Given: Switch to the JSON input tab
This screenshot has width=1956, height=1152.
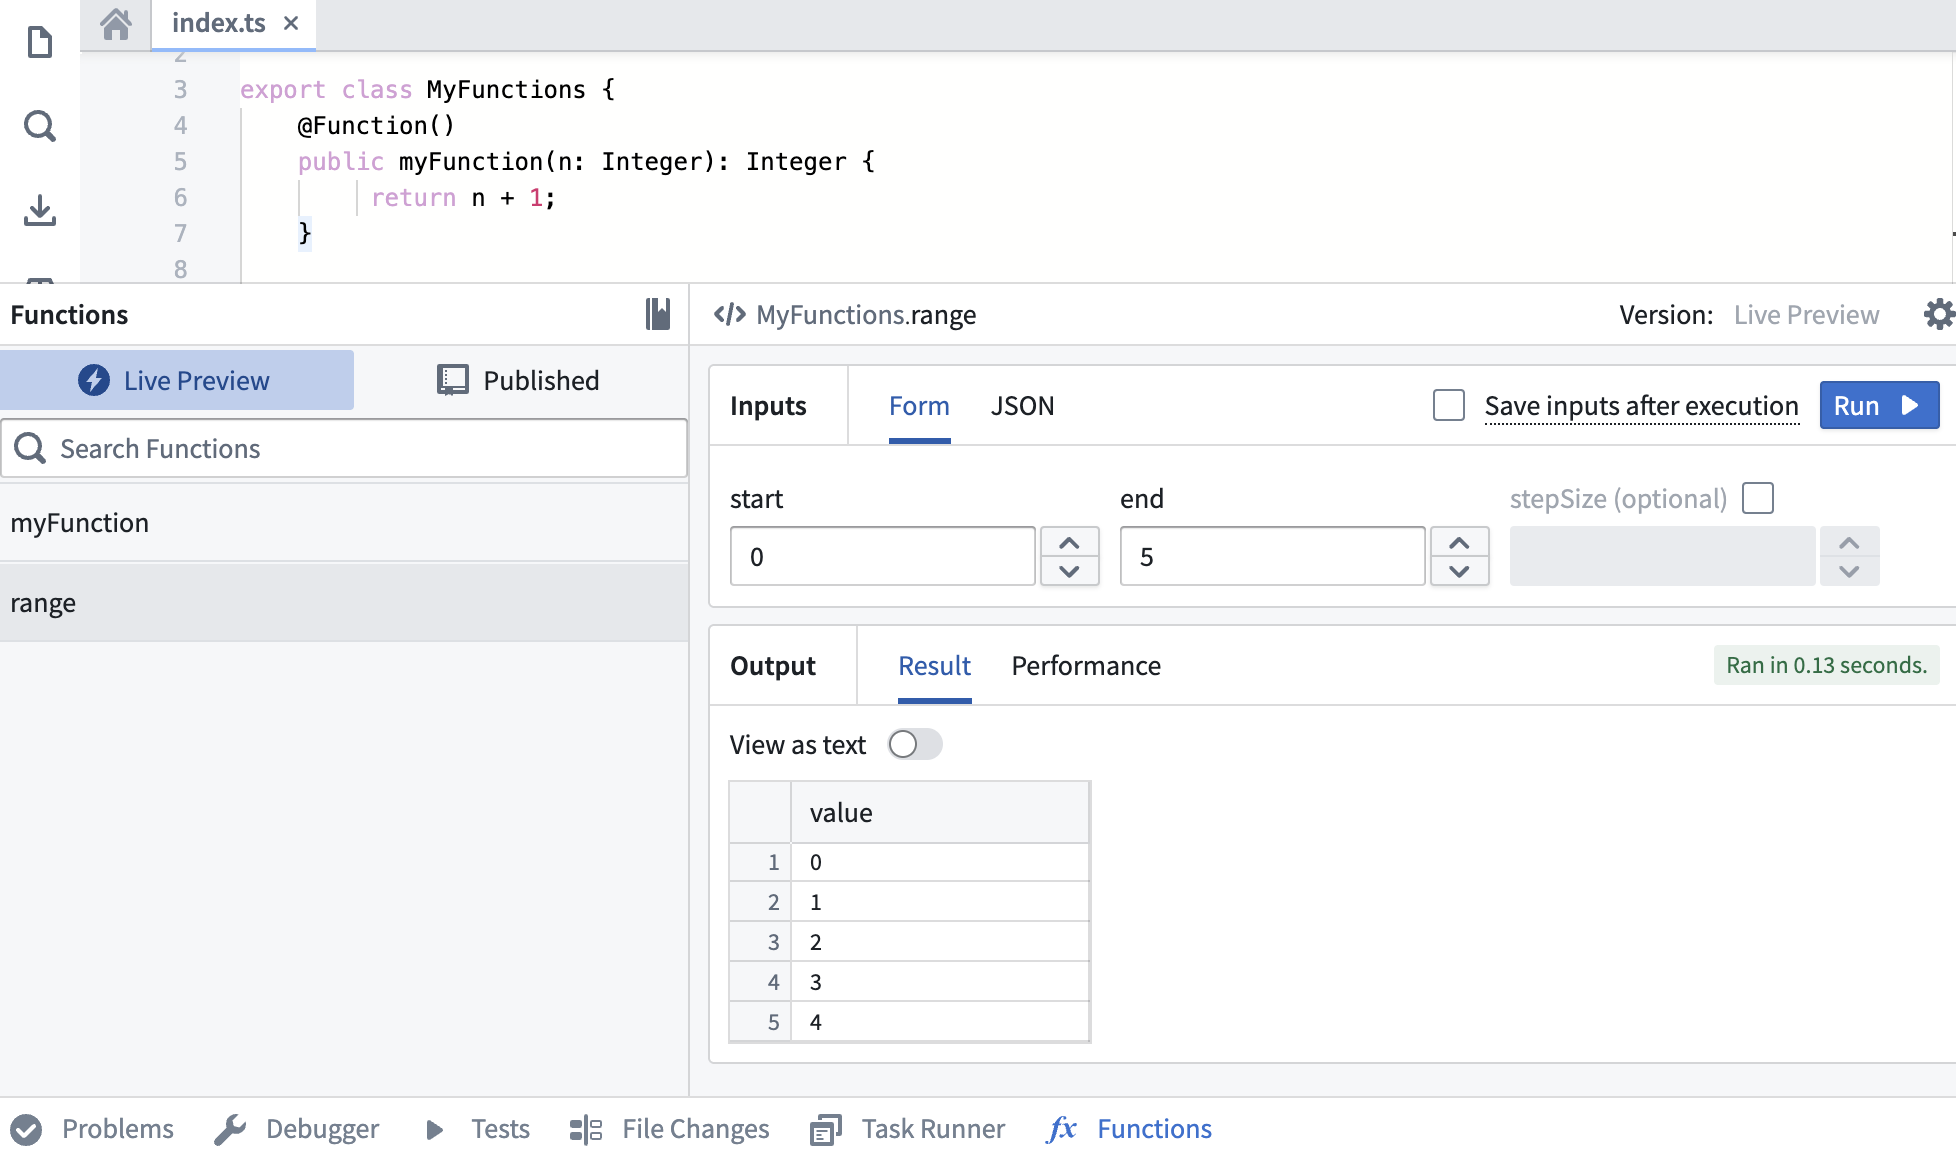Looking at the screenshot, I should [1022, 405].
